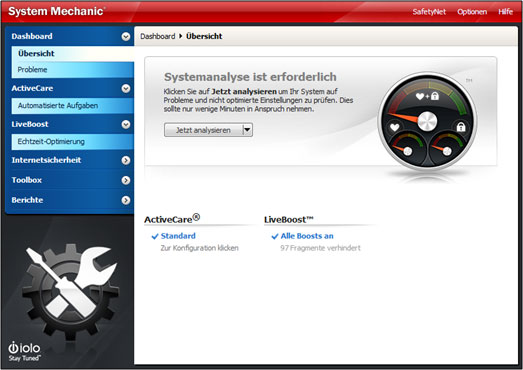
Task: Click the heart plus lock icon atop gauge
Action: click(x=427, y=96)
